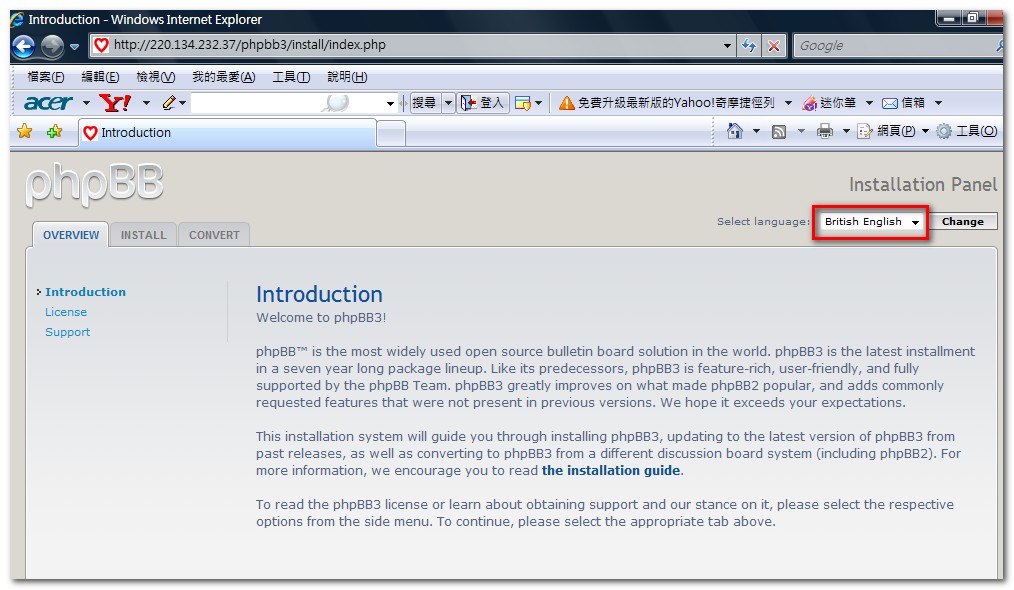The image size is (1014, 590).
Task: Click the Favorites Center star icon
Action: [x=25, y=132]
